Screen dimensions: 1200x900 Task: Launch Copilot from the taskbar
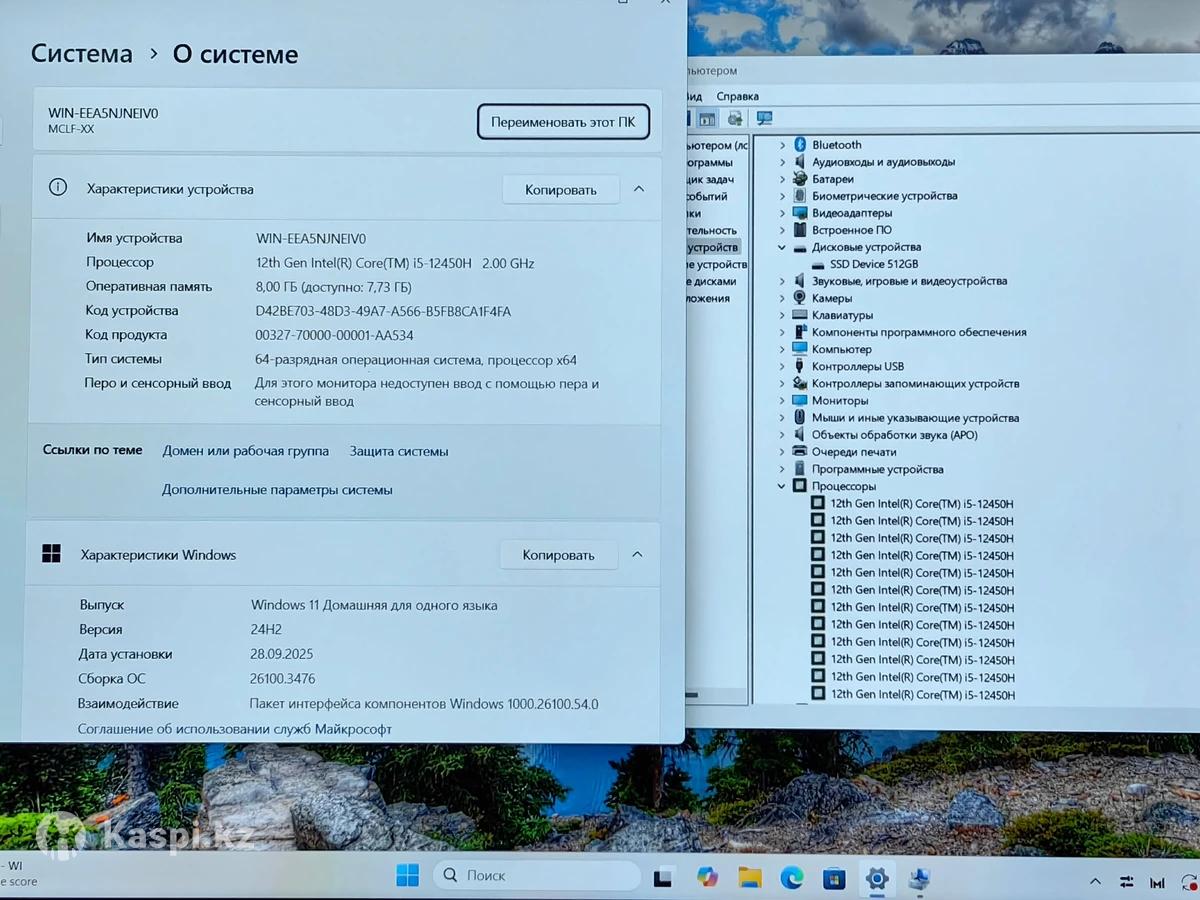[x=707, y=877]
